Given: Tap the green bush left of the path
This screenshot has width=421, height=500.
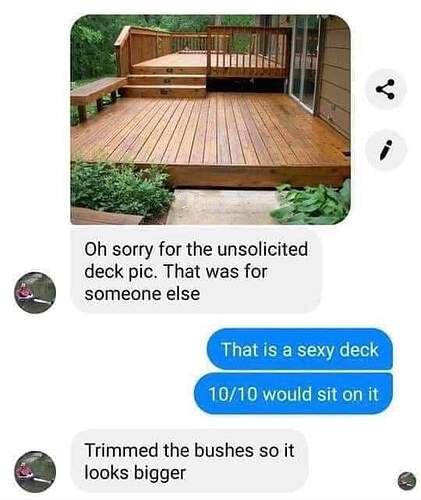Looking at the screenshot, I should tap(120, 187).
